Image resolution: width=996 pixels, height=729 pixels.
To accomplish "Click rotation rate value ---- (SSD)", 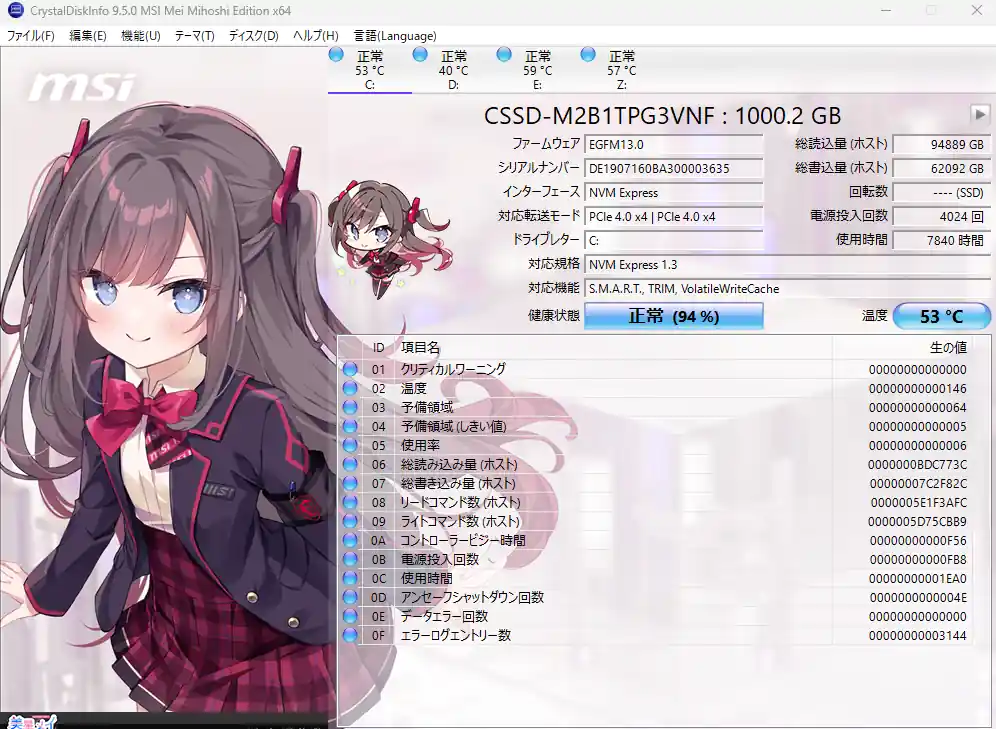I will pos(941,192).
